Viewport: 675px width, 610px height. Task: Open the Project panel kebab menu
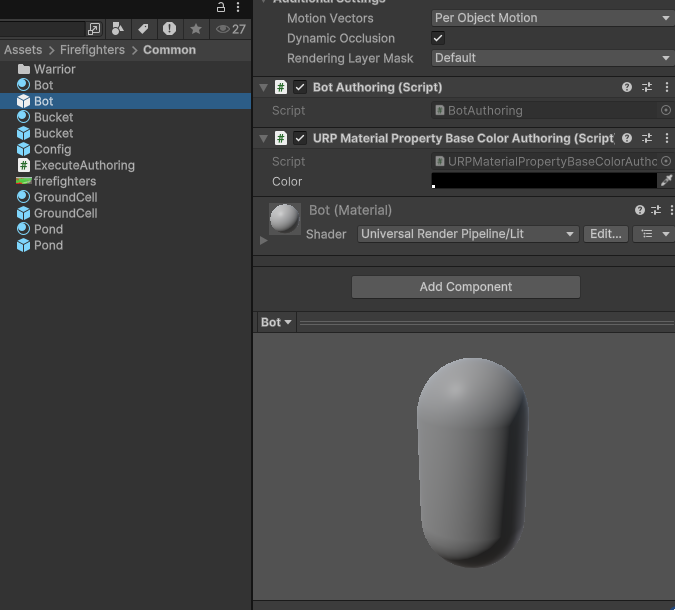click(238, 7)
